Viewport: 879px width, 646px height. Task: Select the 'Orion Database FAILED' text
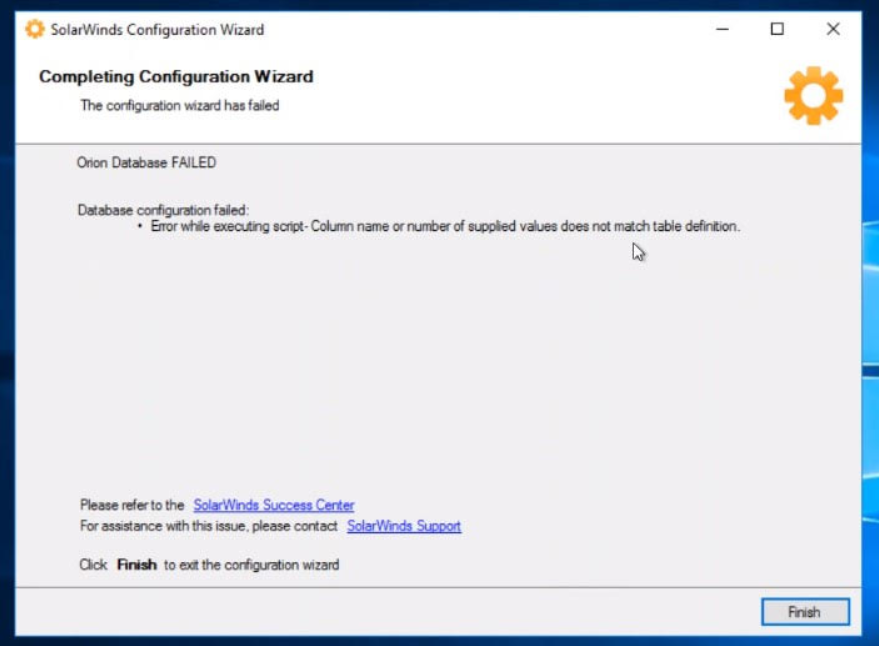coord(146,163)
